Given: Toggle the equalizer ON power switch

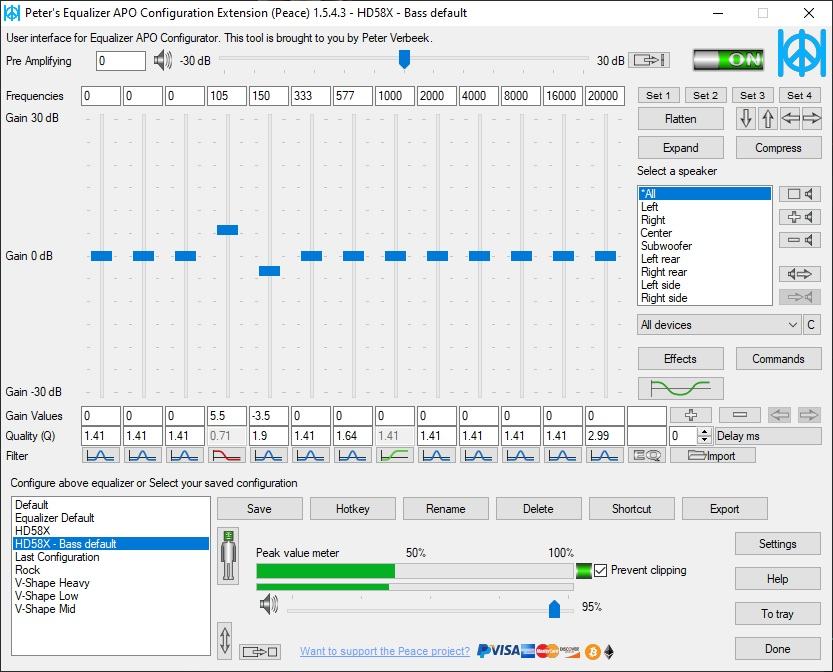Looking at the screenshot, I should coord(728,59).
